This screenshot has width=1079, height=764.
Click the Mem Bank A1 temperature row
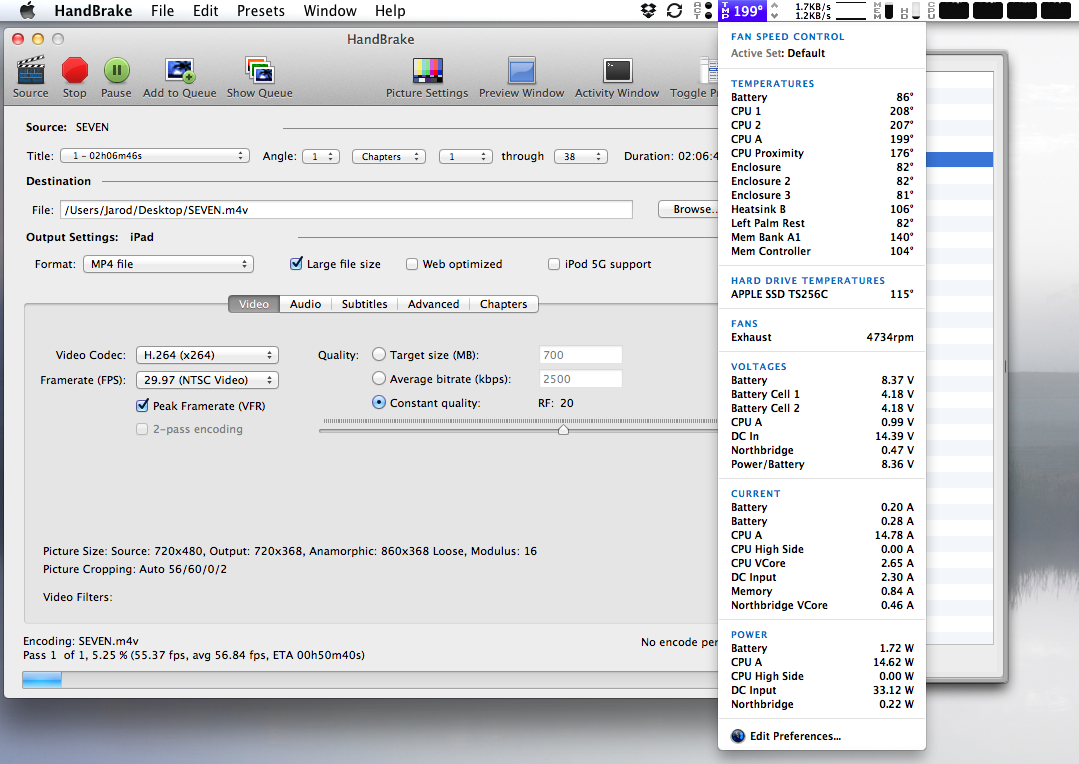point(822,237)
